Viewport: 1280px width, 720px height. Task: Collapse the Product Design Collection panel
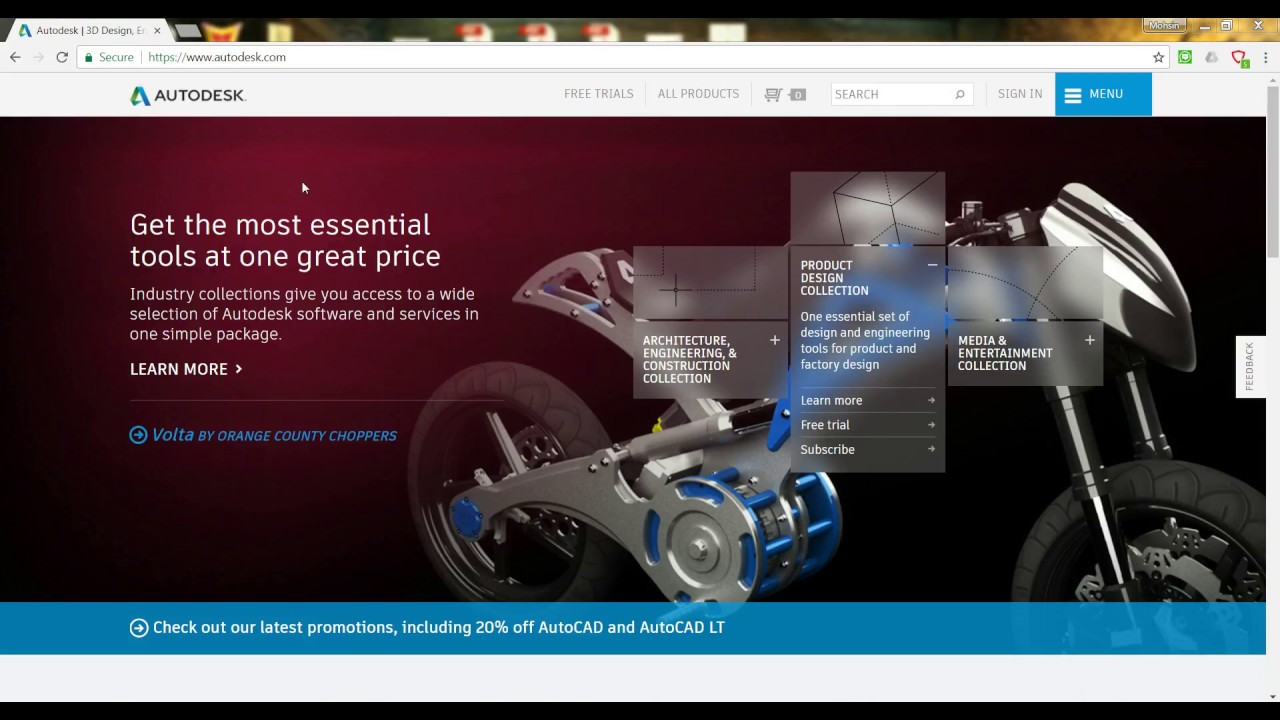coord(932,265)
